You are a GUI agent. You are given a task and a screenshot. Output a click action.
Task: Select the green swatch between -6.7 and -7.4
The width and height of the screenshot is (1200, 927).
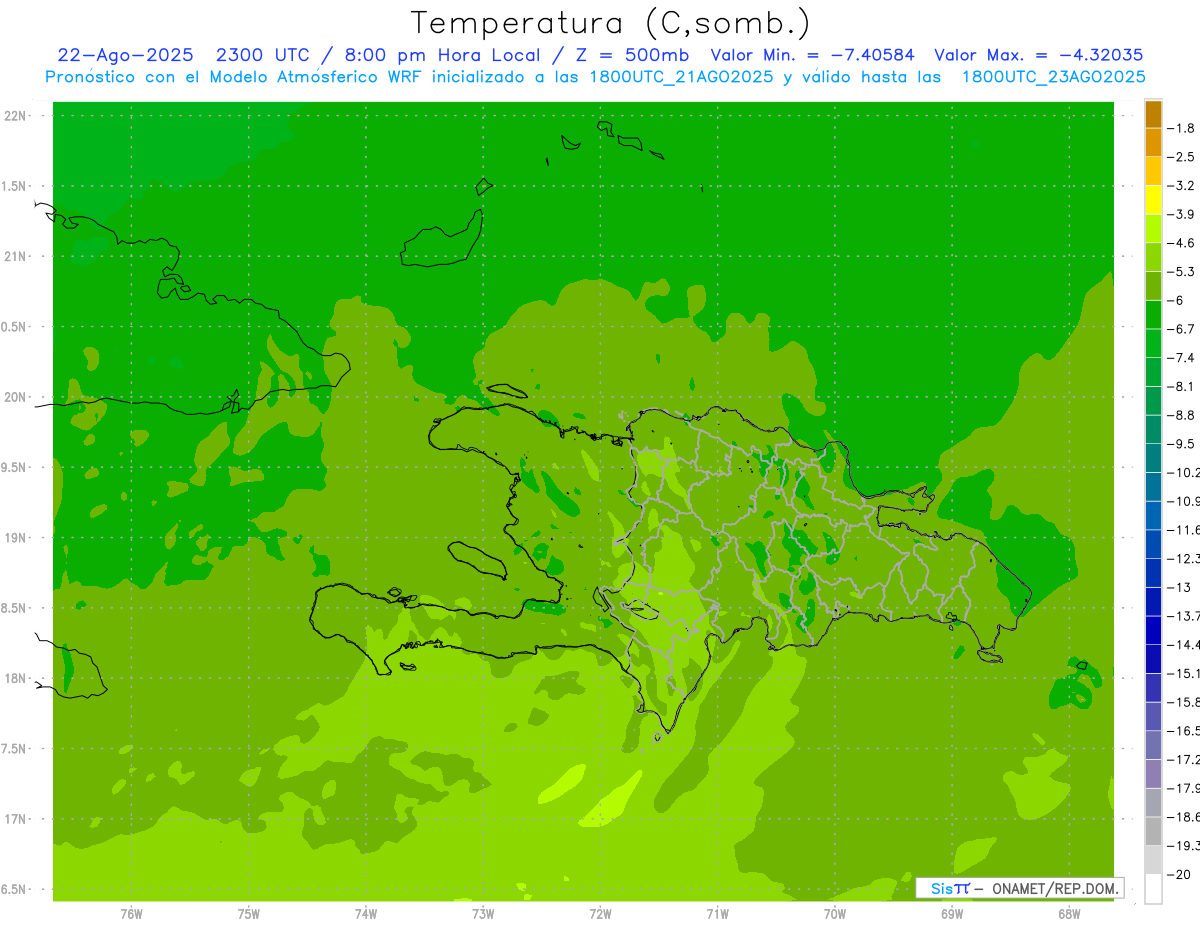(x=1153, y=343)
